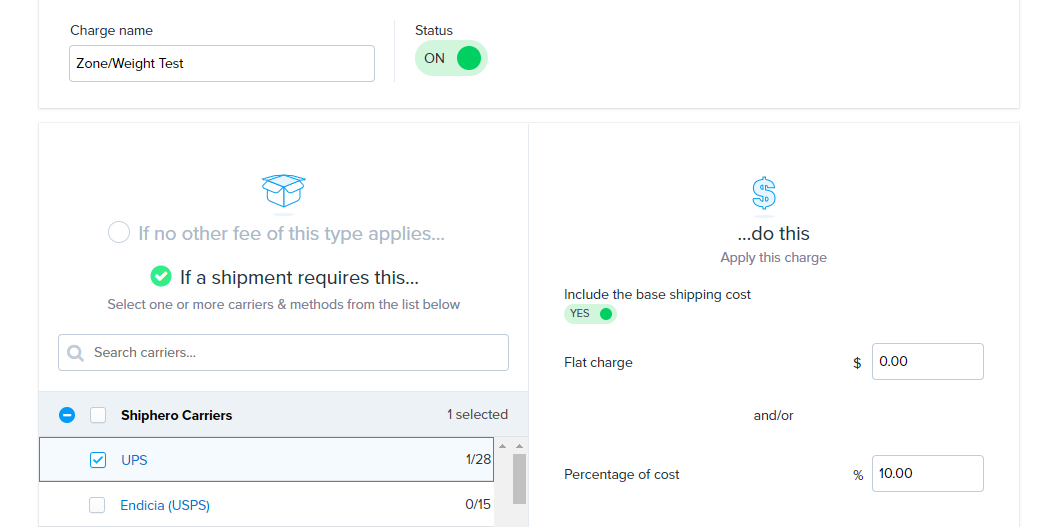Open the Endicia (USPS) carrier link
This screenshot has height=527, width=1059.
pyautogui.click(x=165, y=505)
